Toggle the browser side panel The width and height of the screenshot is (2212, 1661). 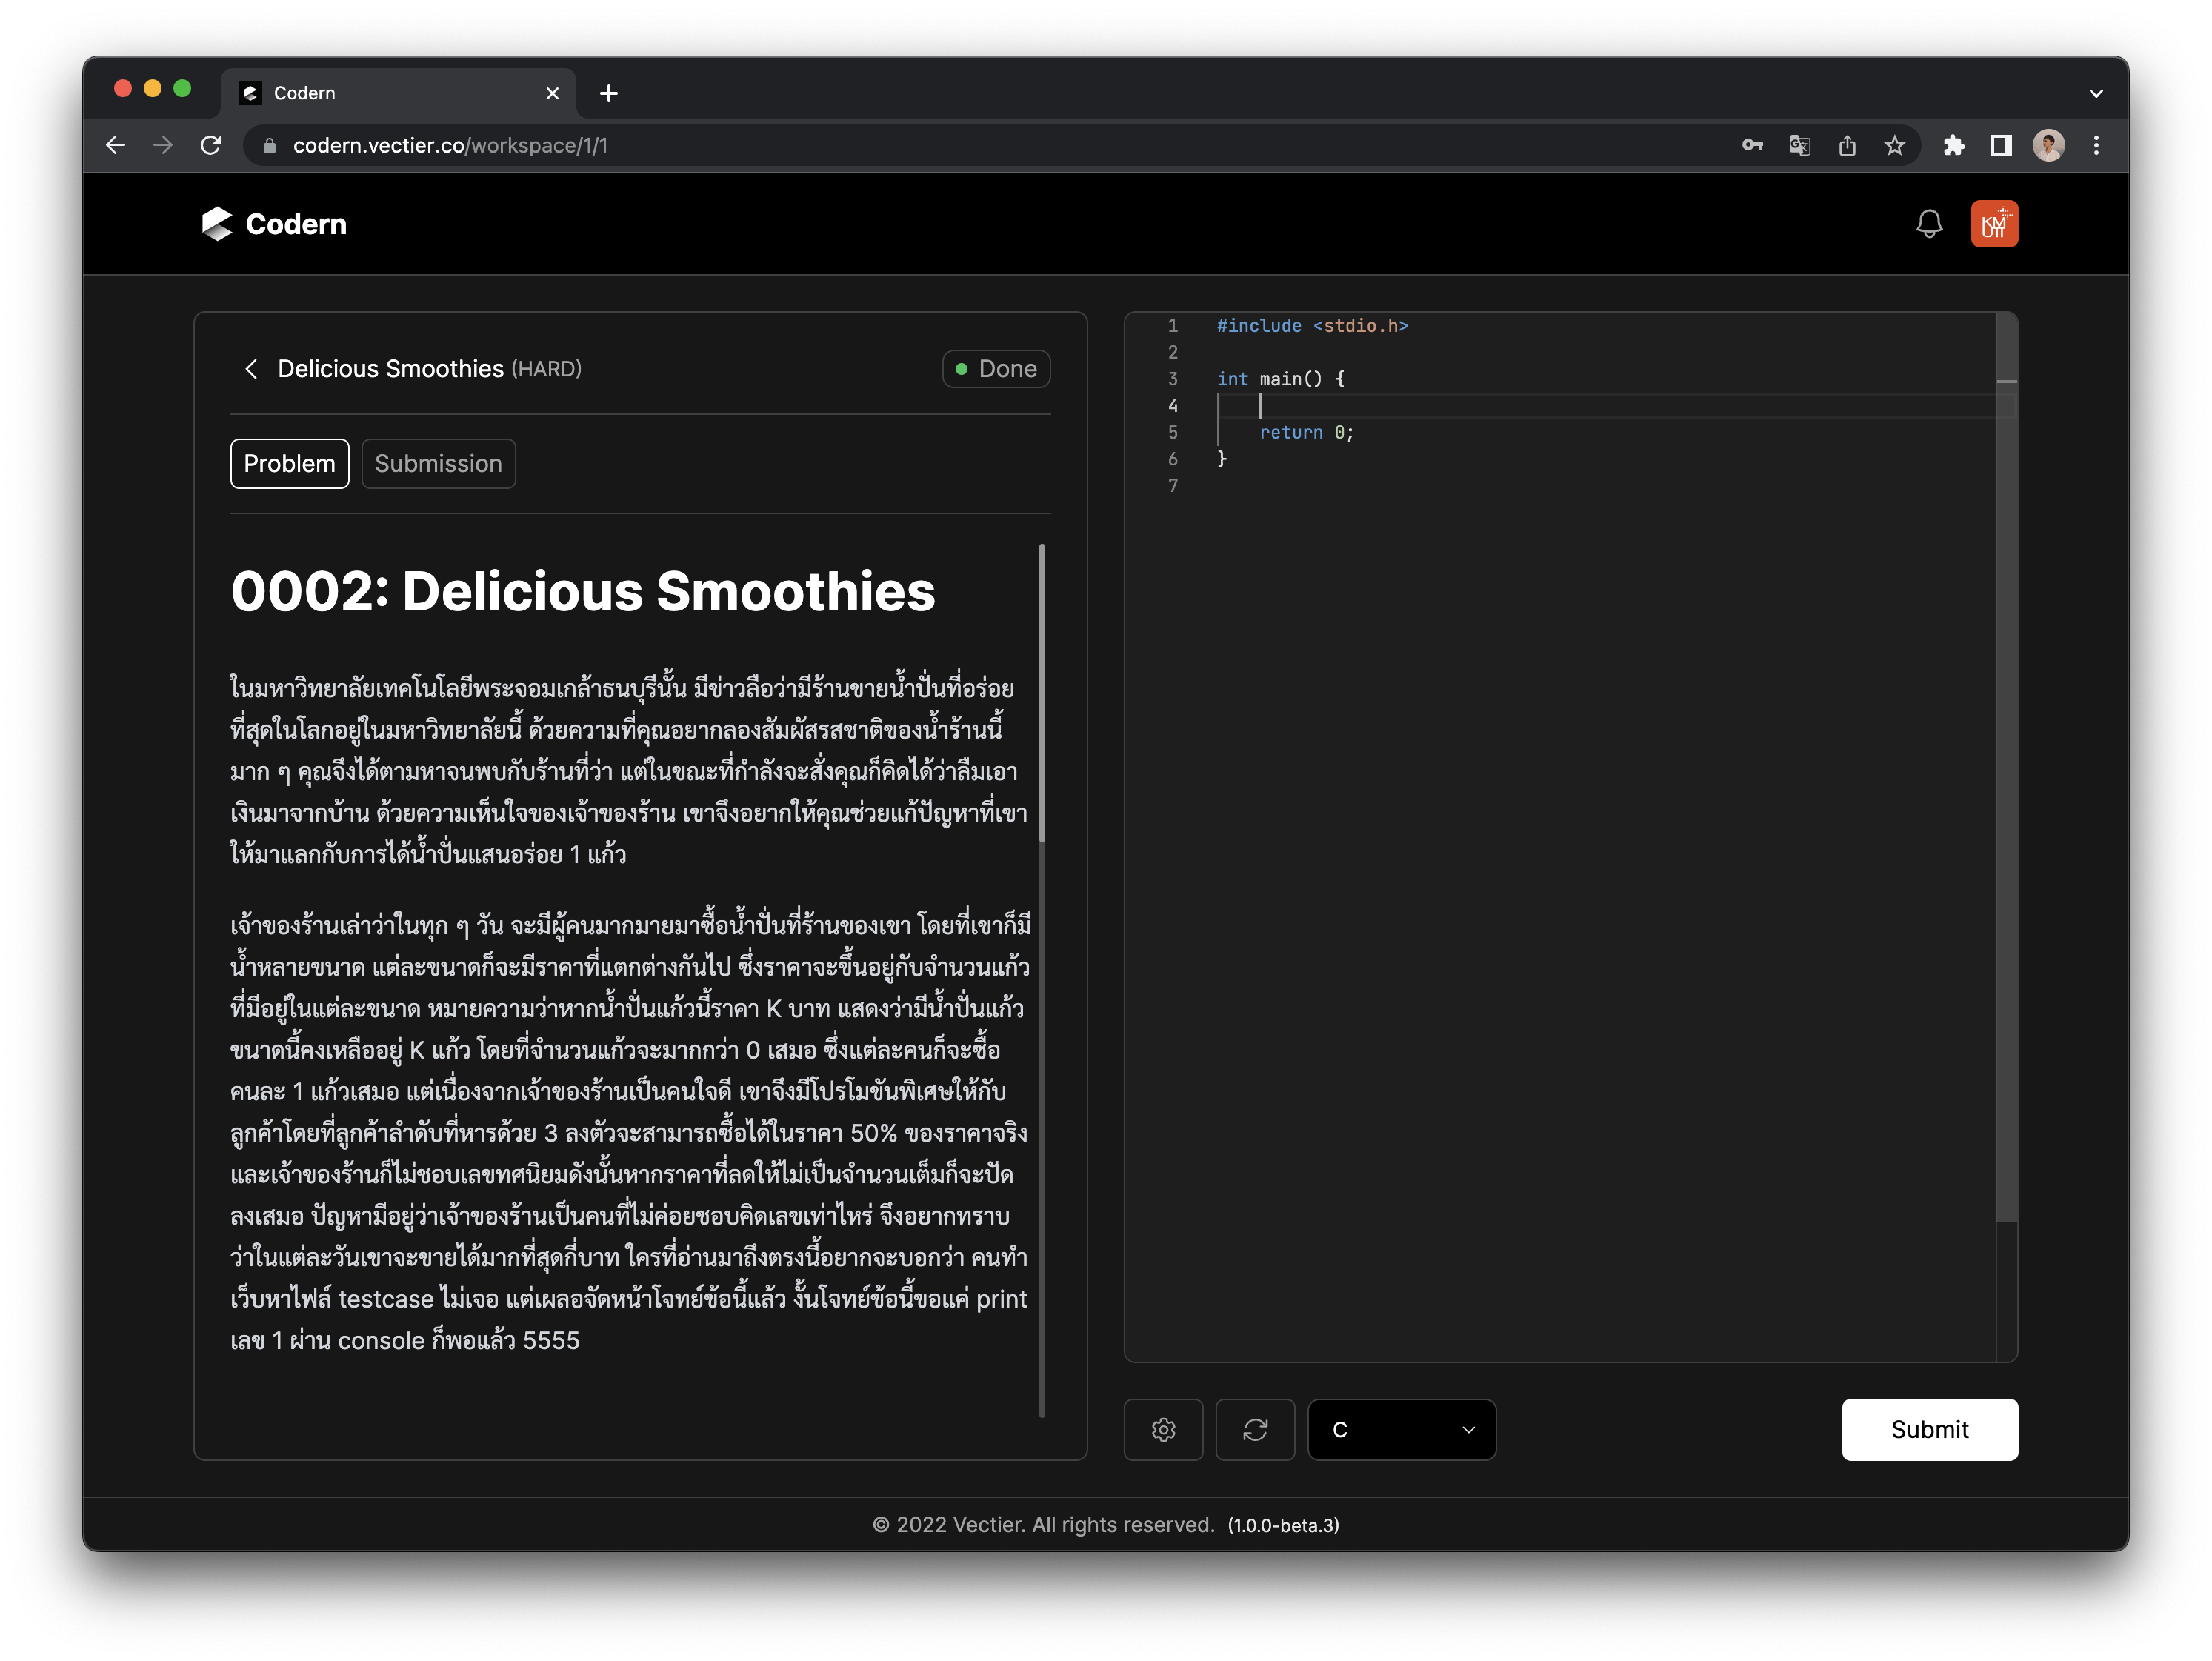2000,146
